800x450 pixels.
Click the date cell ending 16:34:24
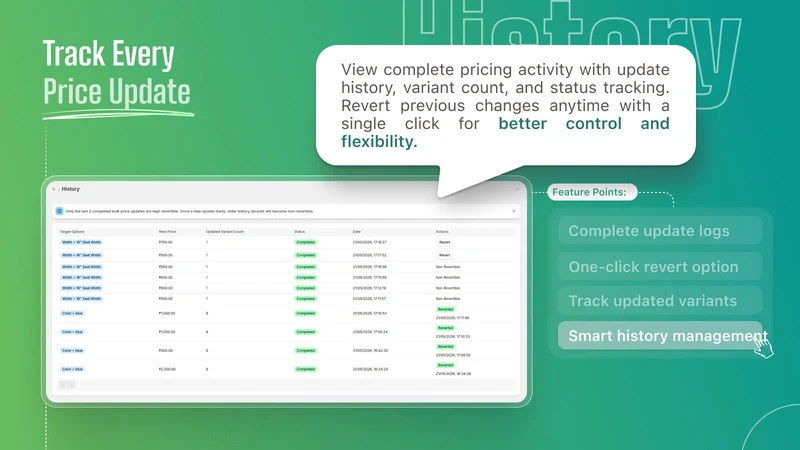(x=369, y=369)
